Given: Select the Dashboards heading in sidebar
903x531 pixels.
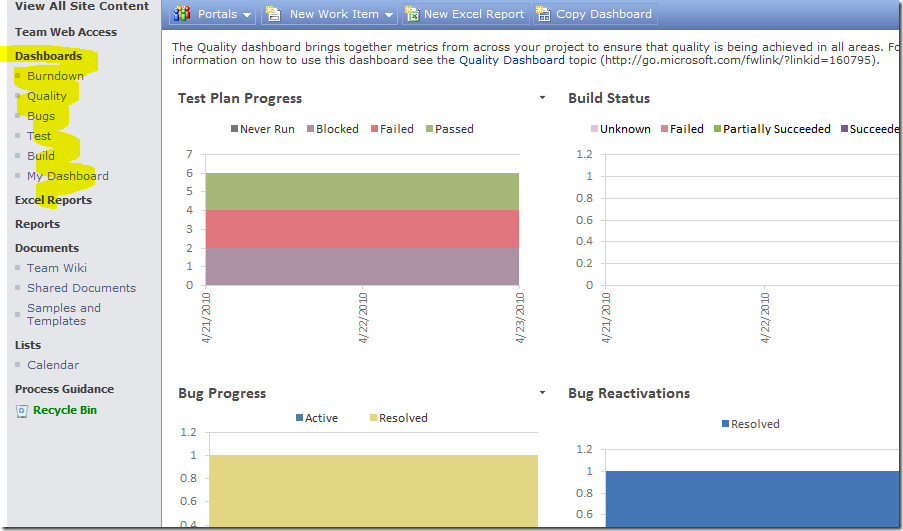Looking at the screenshot, I should click(48, 56).
